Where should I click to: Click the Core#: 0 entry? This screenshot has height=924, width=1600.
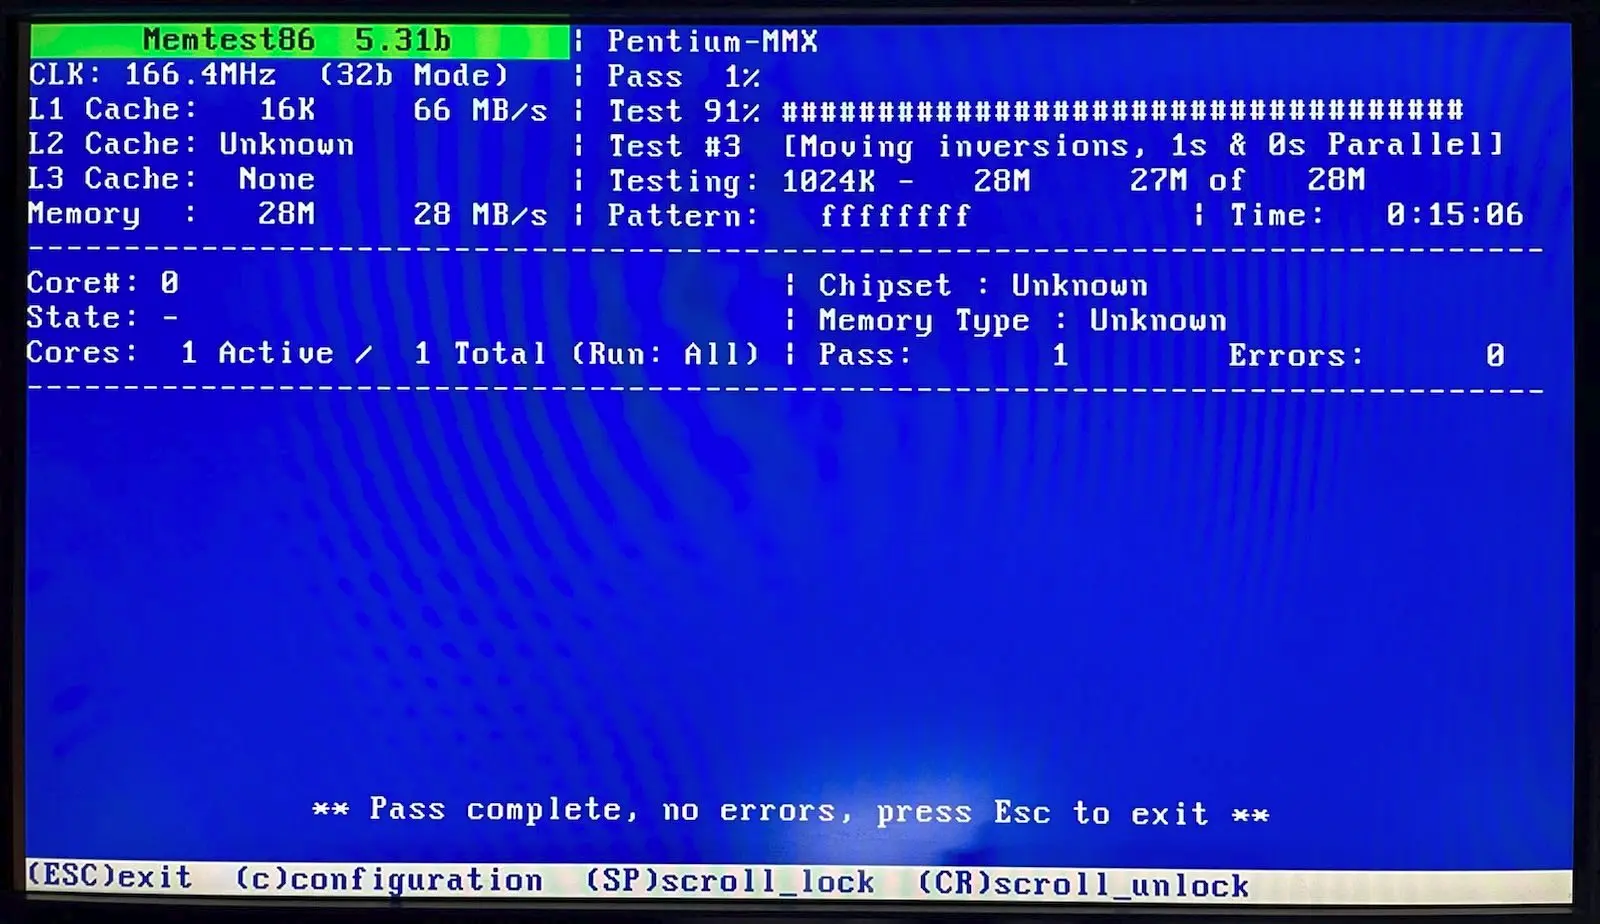[x=103, y=283]
